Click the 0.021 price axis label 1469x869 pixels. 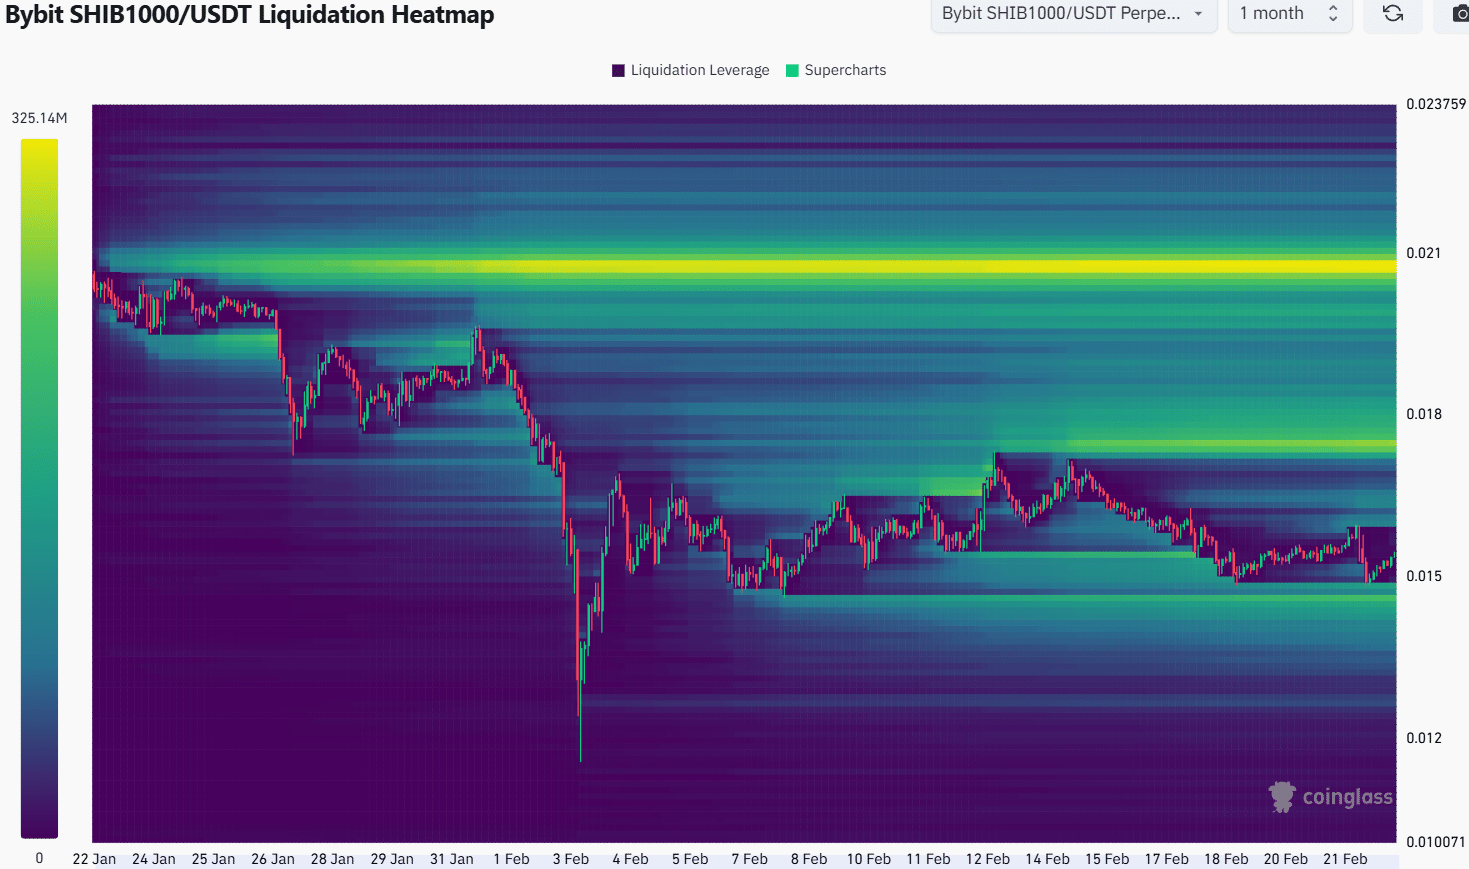tap(1424, 253)
